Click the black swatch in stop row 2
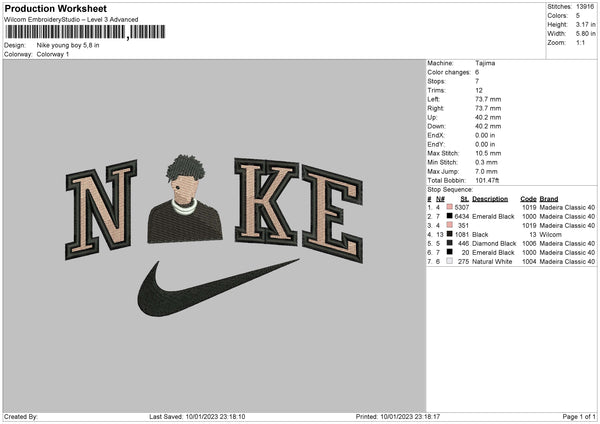Viewport: 600px width, 424px height. 450,216
